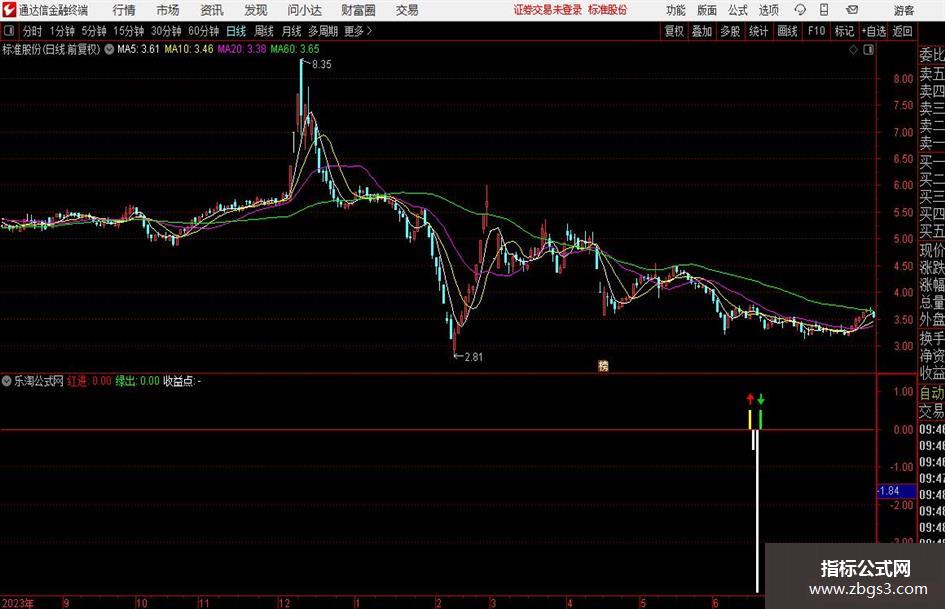The image size is (945, 609).
Task: Open 多周期 multi-period view
Action: click(x=323, y=31)
